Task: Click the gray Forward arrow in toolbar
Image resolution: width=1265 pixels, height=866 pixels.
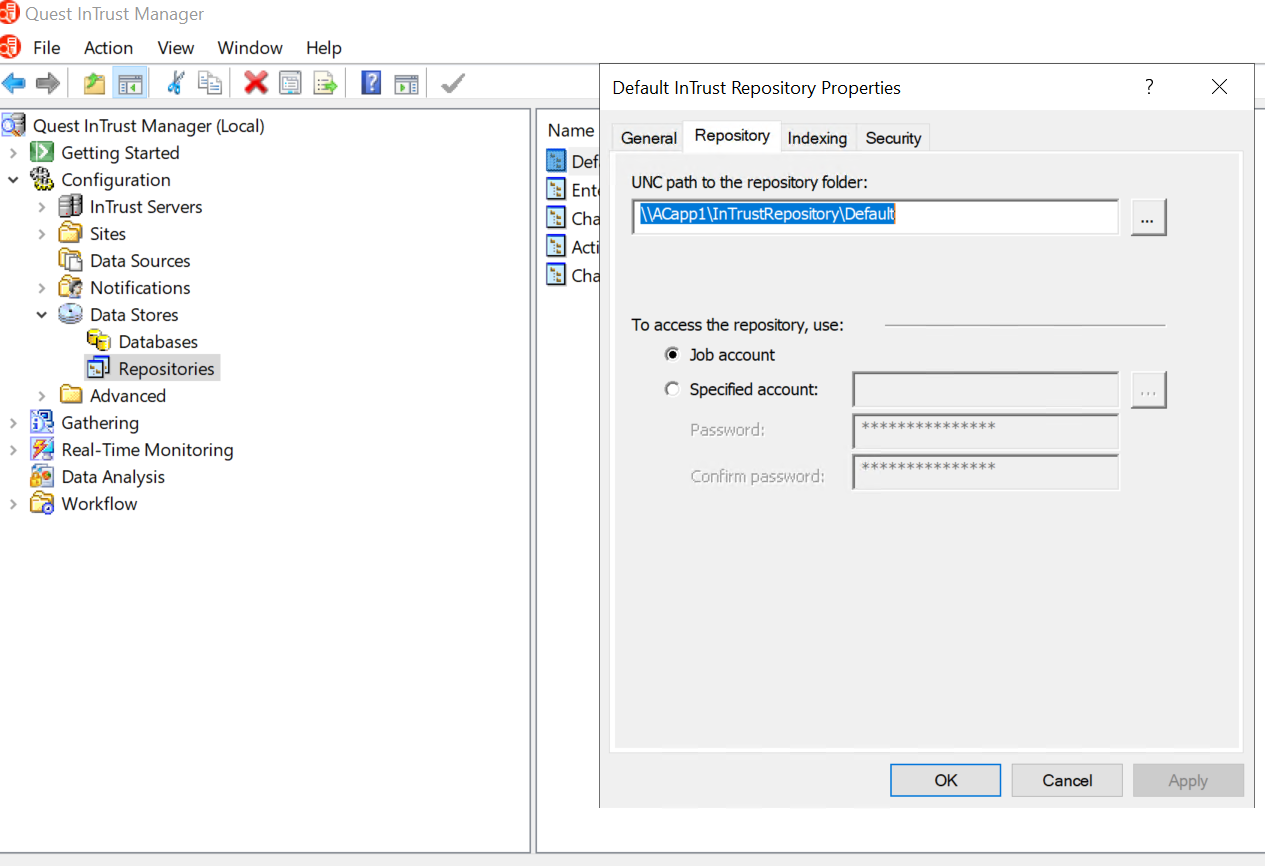Action: (x=48, y=83)
